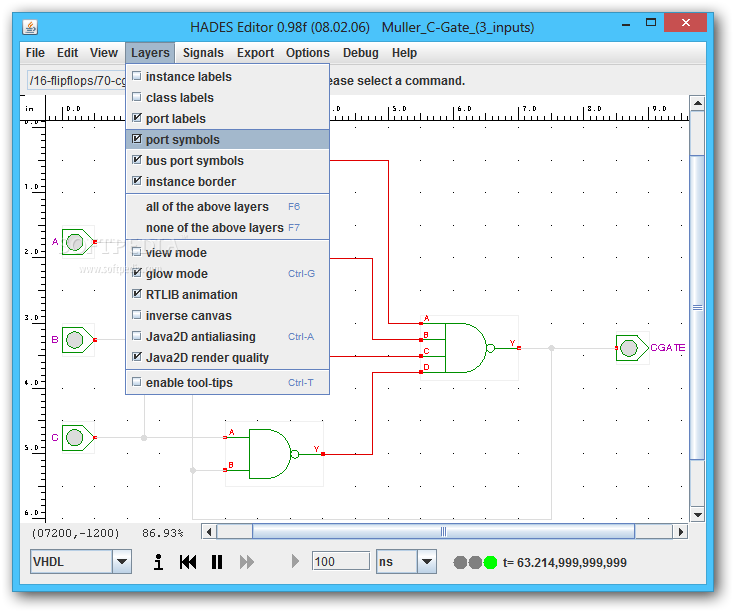The width and height of the screenshot is (734, 612).
Task: Click the fast-forward simulation button
Action: point(247,561)
